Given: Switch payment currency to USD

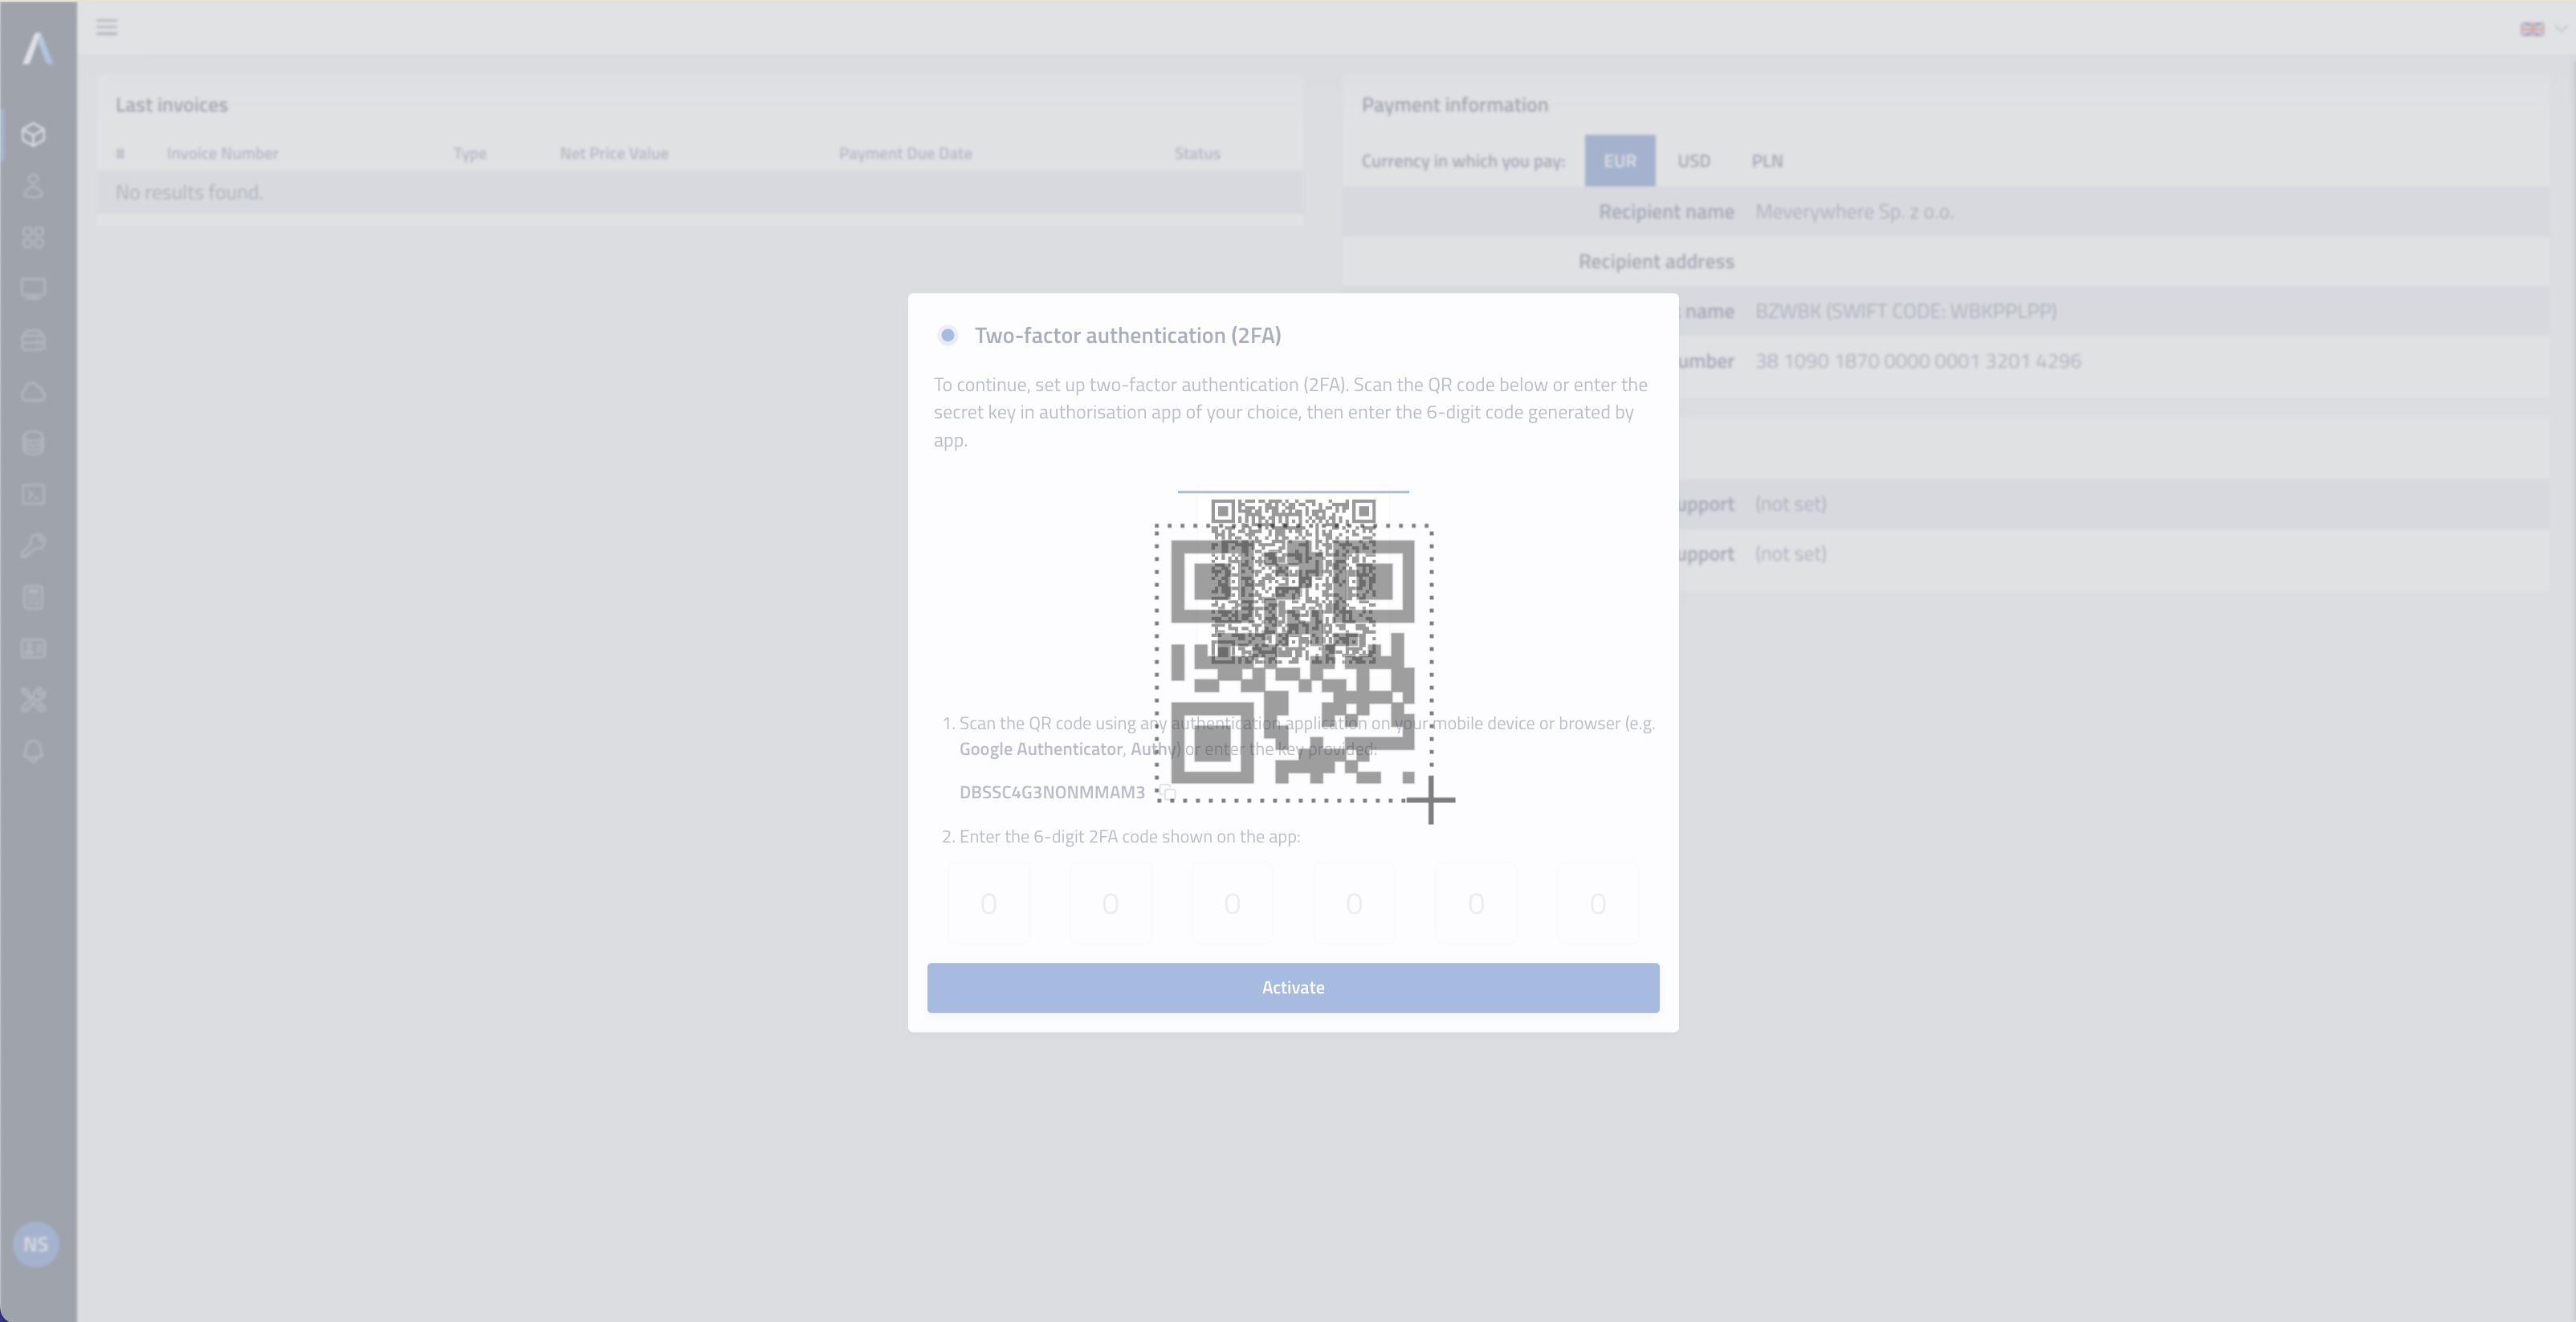Looking at the screenshot, I should (1695, 161).
